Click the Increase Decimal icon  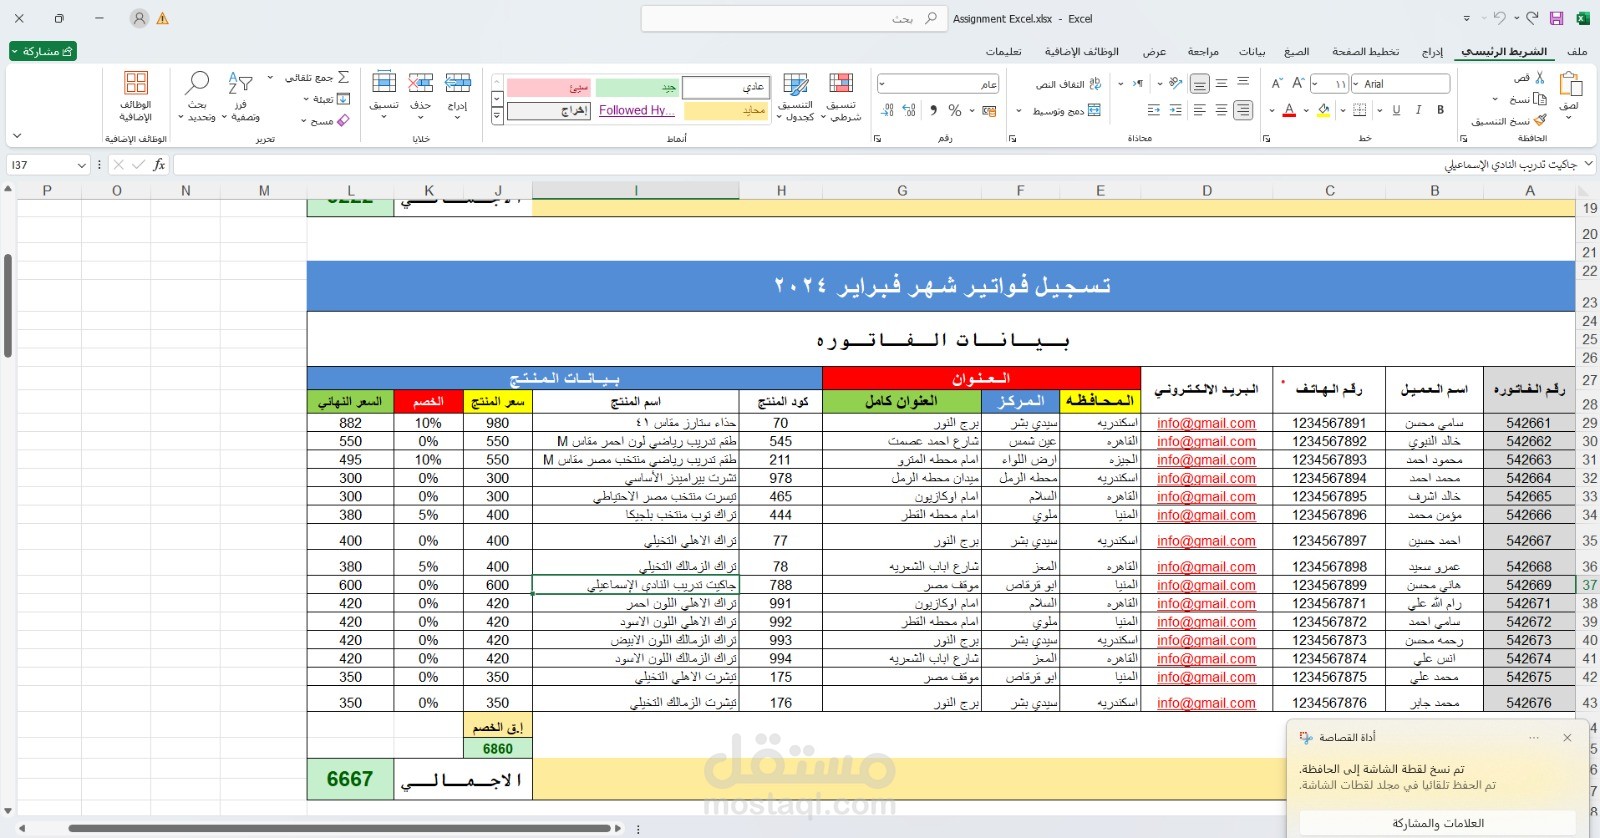tap(909, 110)
